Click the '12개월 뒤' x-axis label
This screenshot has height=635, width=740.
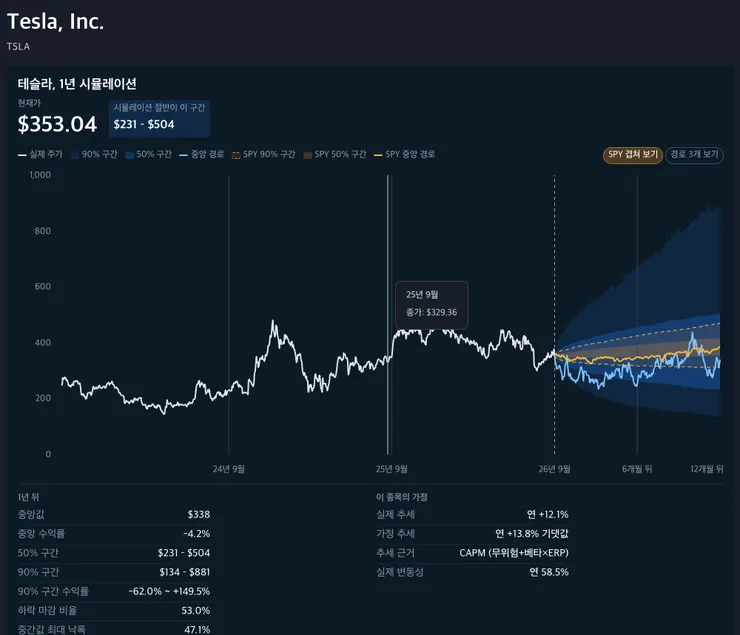pyautogui.click(x=706, y=469)
